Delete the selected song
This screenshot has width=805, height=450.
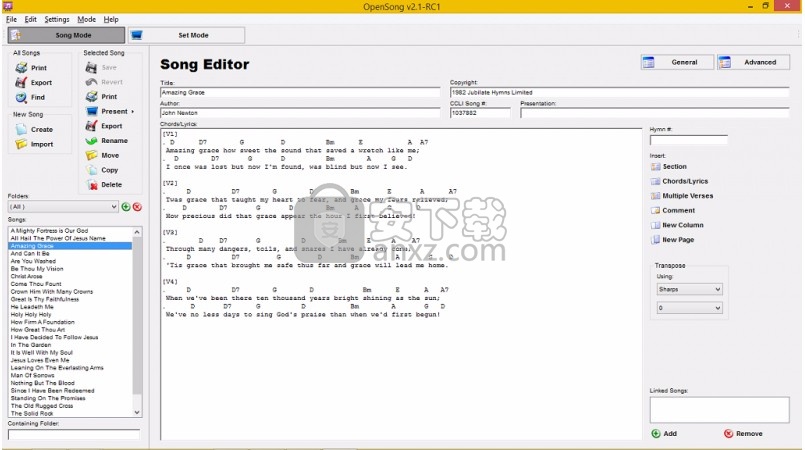pos(104,185)
